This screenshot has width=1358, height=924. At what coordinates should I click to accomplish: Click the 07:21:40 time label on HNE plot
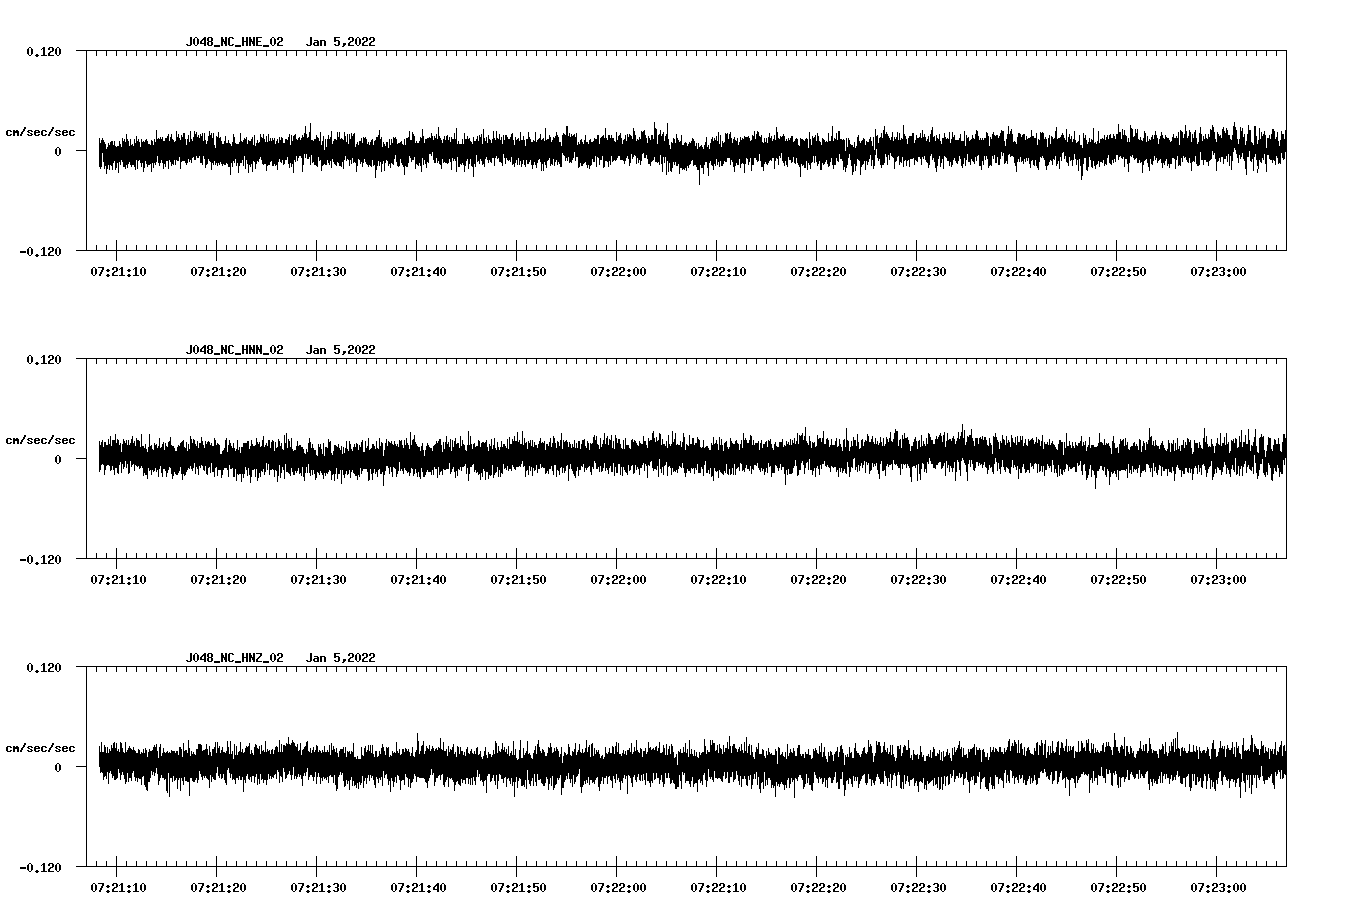coord(418,271)
